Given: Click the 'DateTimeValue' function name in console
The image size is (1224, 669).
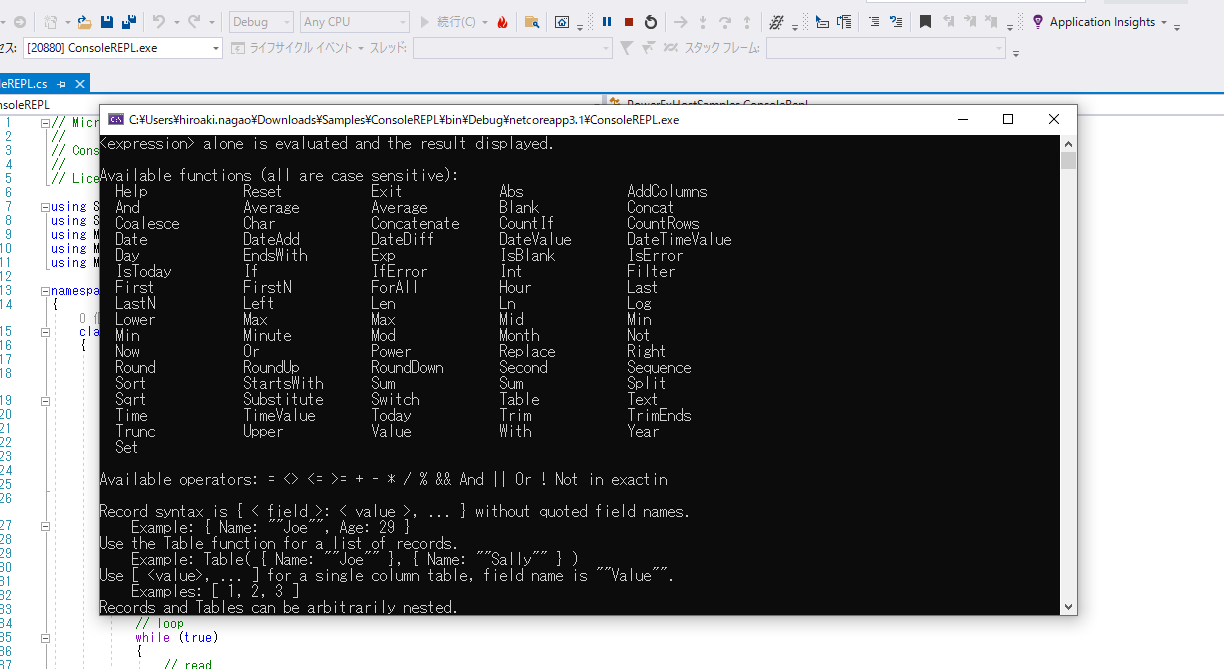Looking at the screenshot, I should click(x=679, y=239).
